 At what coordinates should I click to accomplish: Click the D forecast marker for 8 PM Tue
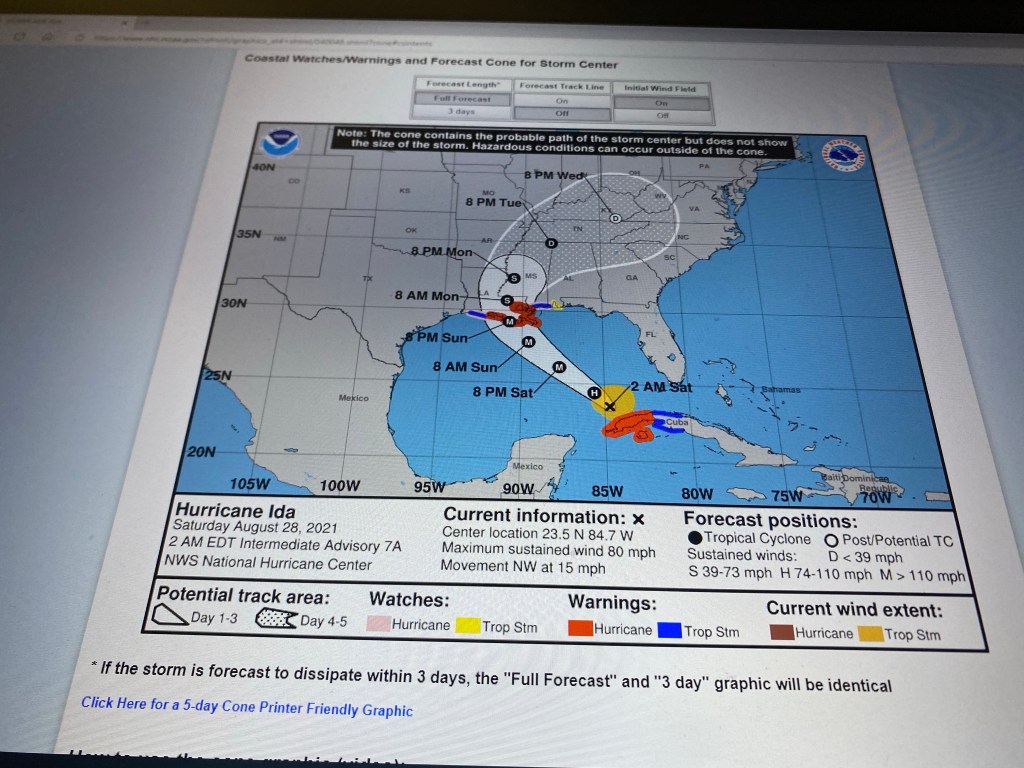coord(550,243)
